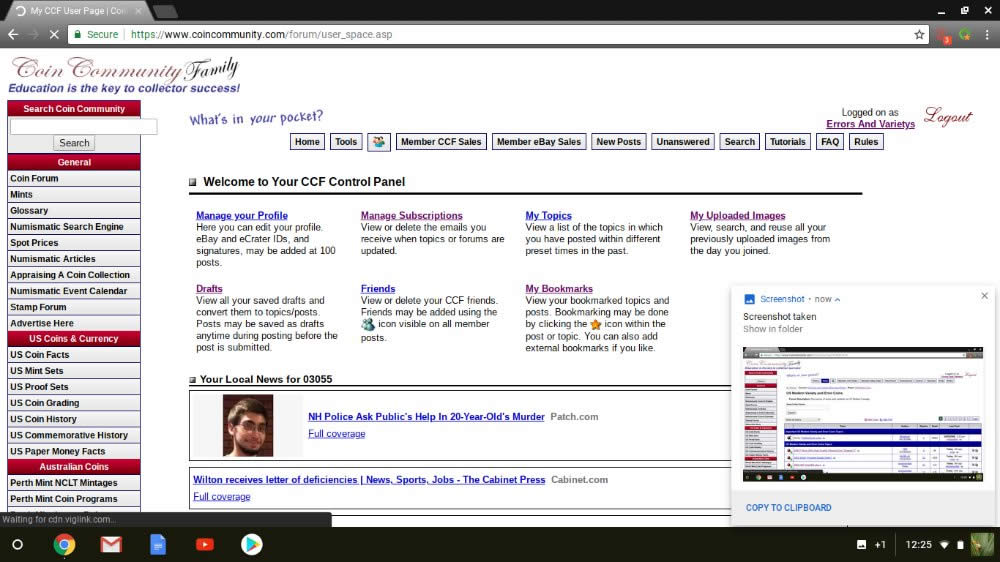Open Manage your Profile
Image resolution: width=1000 pixels, height=562 pixels.
pos(242,216)
